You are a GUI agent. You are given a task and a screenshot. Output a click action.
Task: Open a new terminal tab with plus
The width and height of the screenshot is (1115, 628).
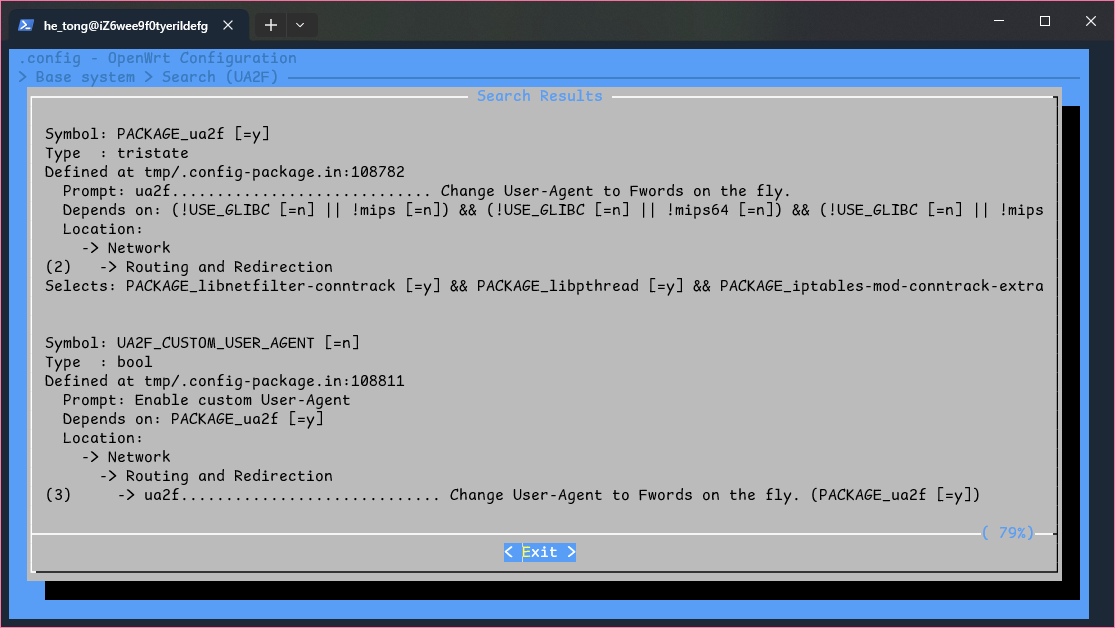click(x=270, y=25)
